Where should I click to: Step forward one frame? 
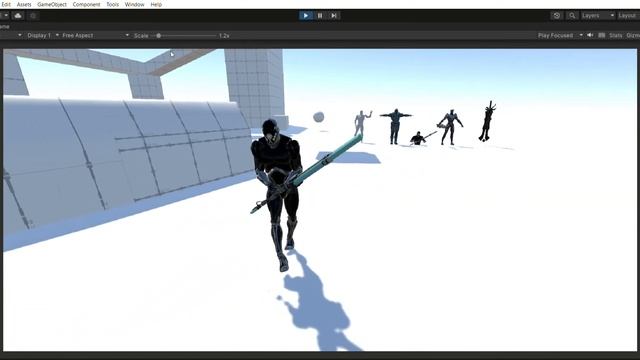334,16
